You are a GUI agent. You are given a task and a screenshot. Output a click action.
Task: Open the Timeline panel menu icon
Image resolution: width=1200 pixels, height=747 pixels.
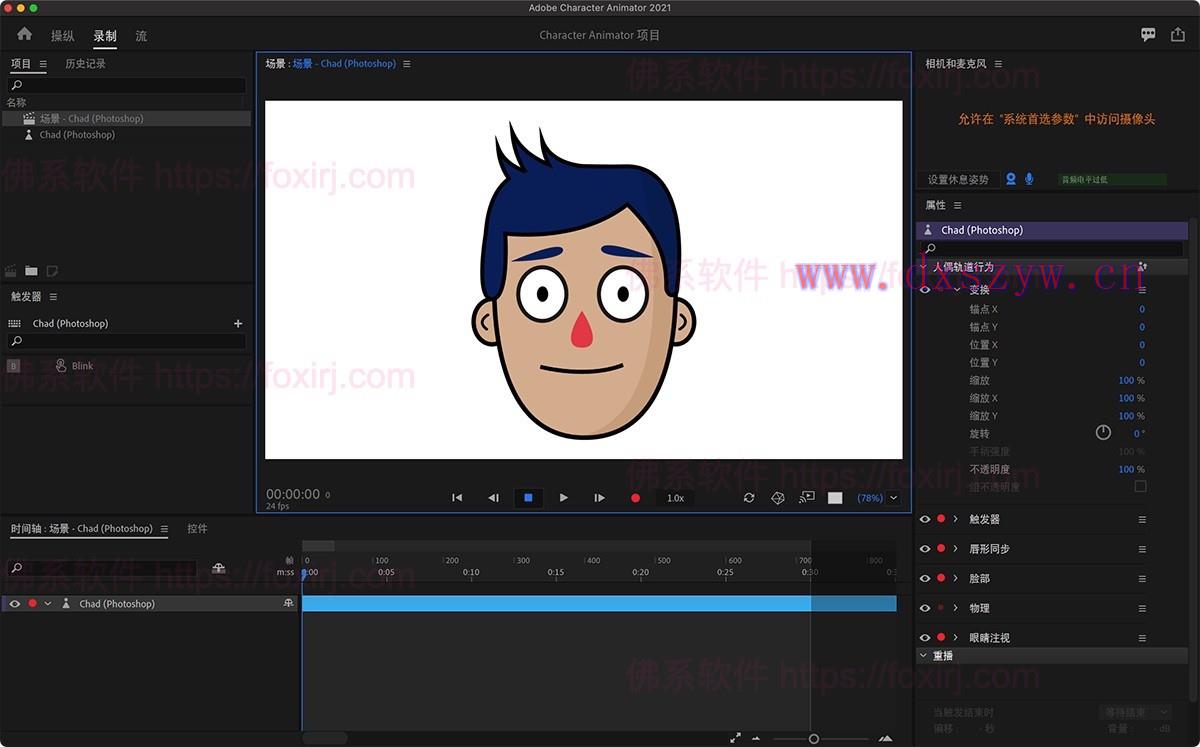coord(164,529)
